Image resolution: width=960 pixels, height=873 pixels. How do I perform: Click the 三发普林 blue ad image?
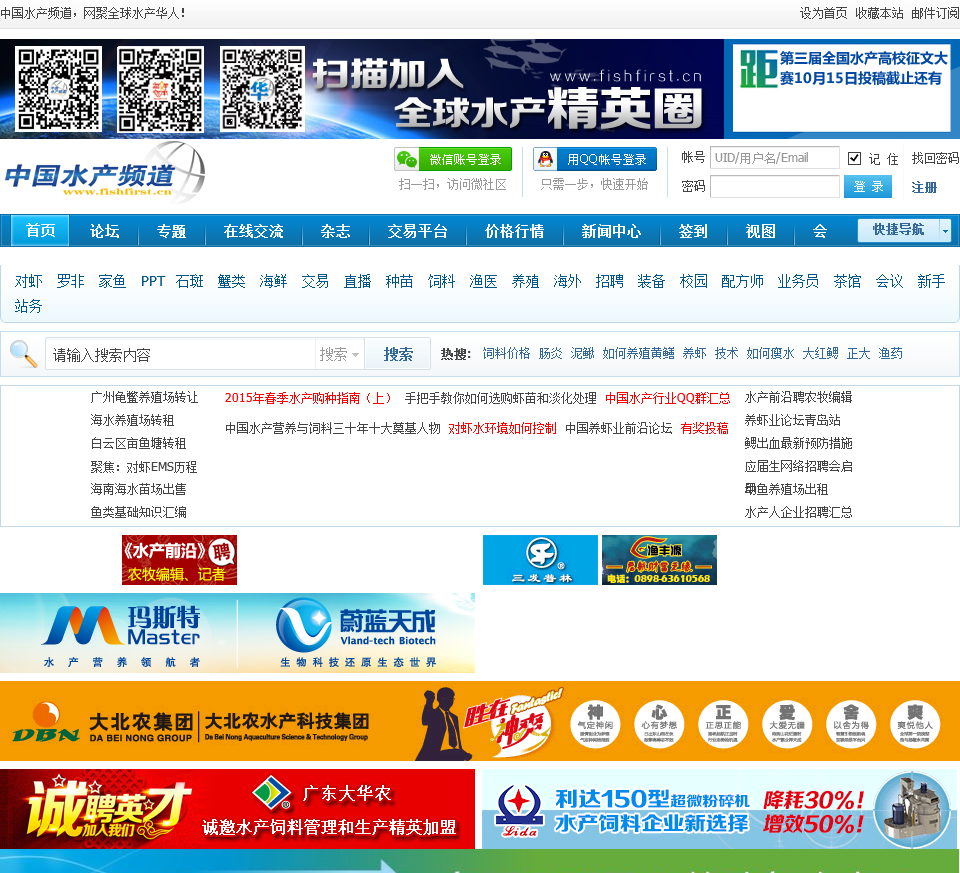coord(540,560)
